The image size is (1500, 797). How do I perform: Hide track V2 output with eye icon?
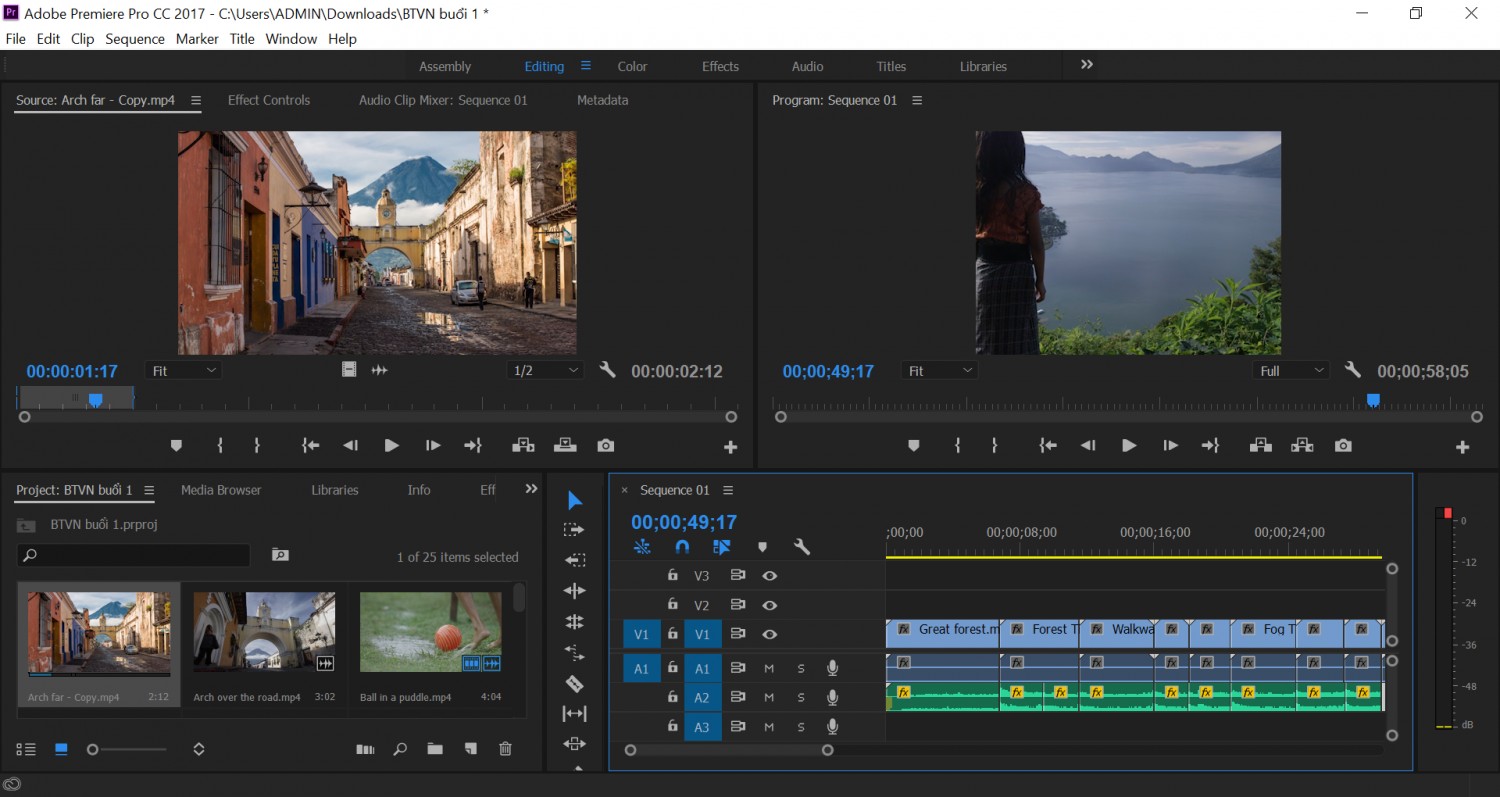tap(770, 605)
